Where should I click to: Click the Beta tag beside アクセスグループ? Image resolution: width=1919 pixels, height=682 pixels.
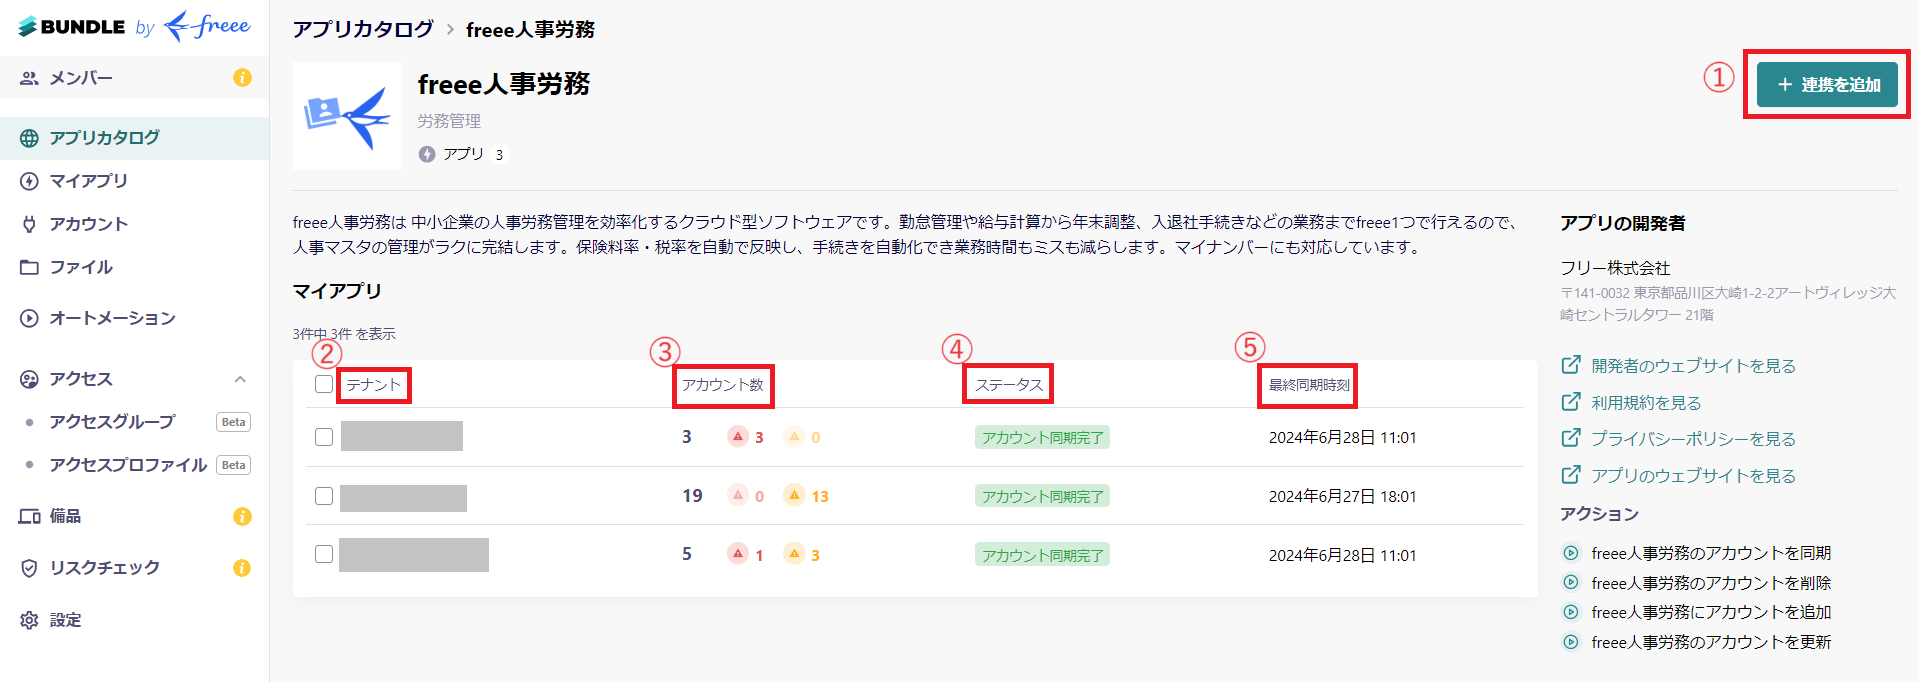(x=233, y=422)
